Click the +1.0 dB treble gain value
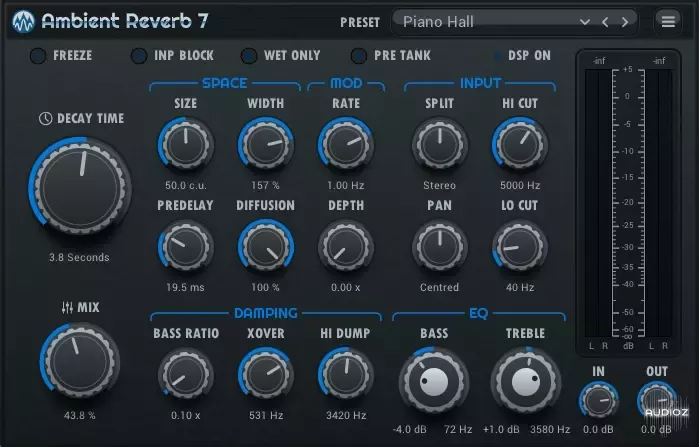The height and width of the screenshot is (447, 699). pos(501,430)
